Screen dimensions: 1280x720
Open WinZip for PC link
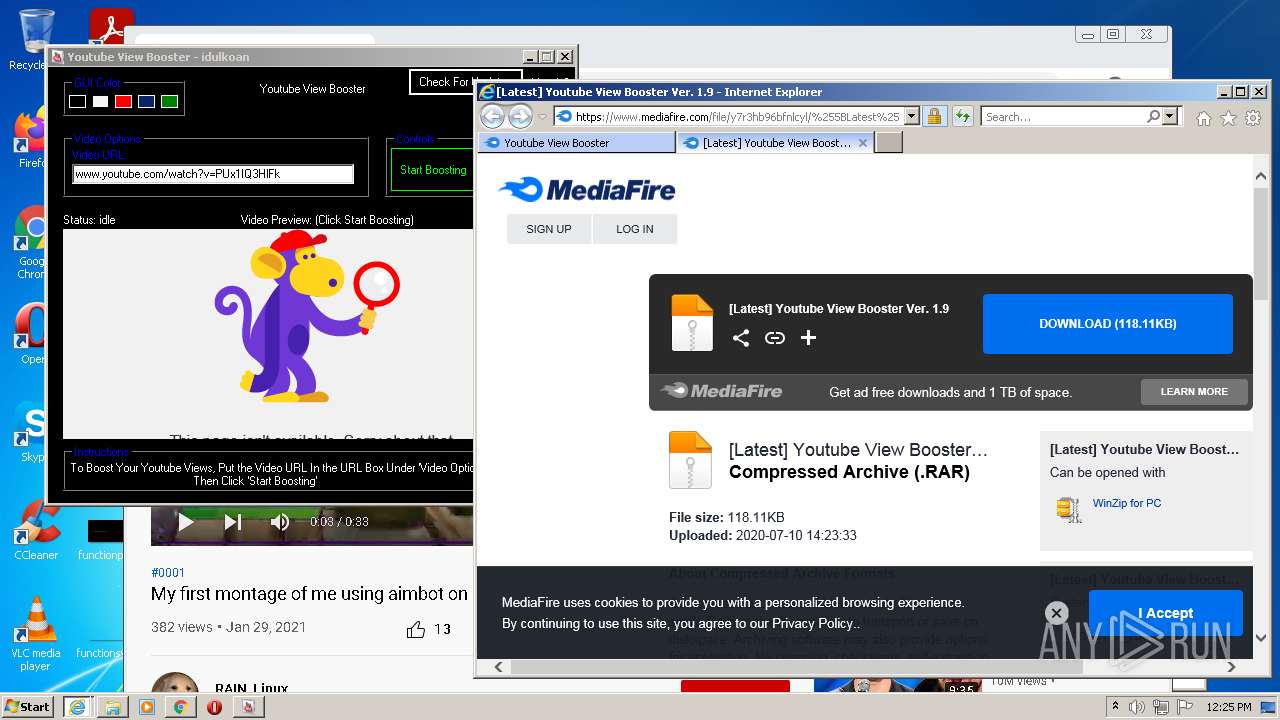(x=1127, y=503)
